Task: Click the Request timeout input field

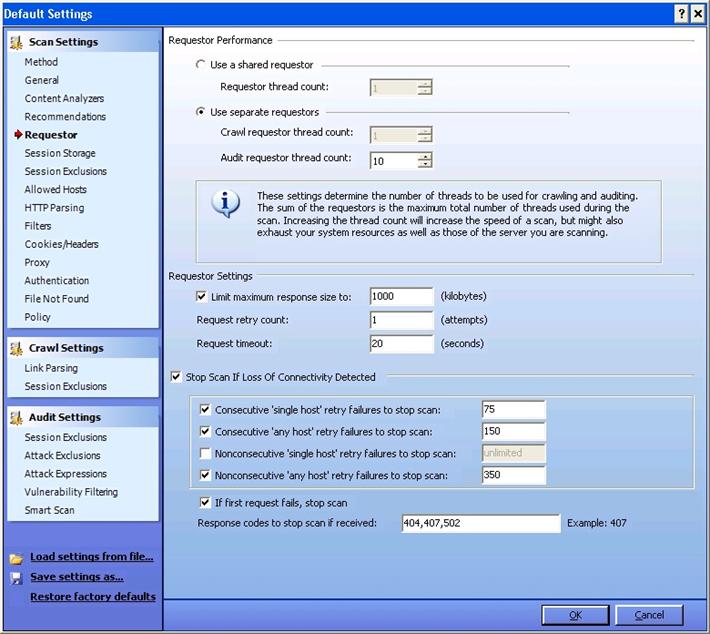Action: [x=401, y=343]
